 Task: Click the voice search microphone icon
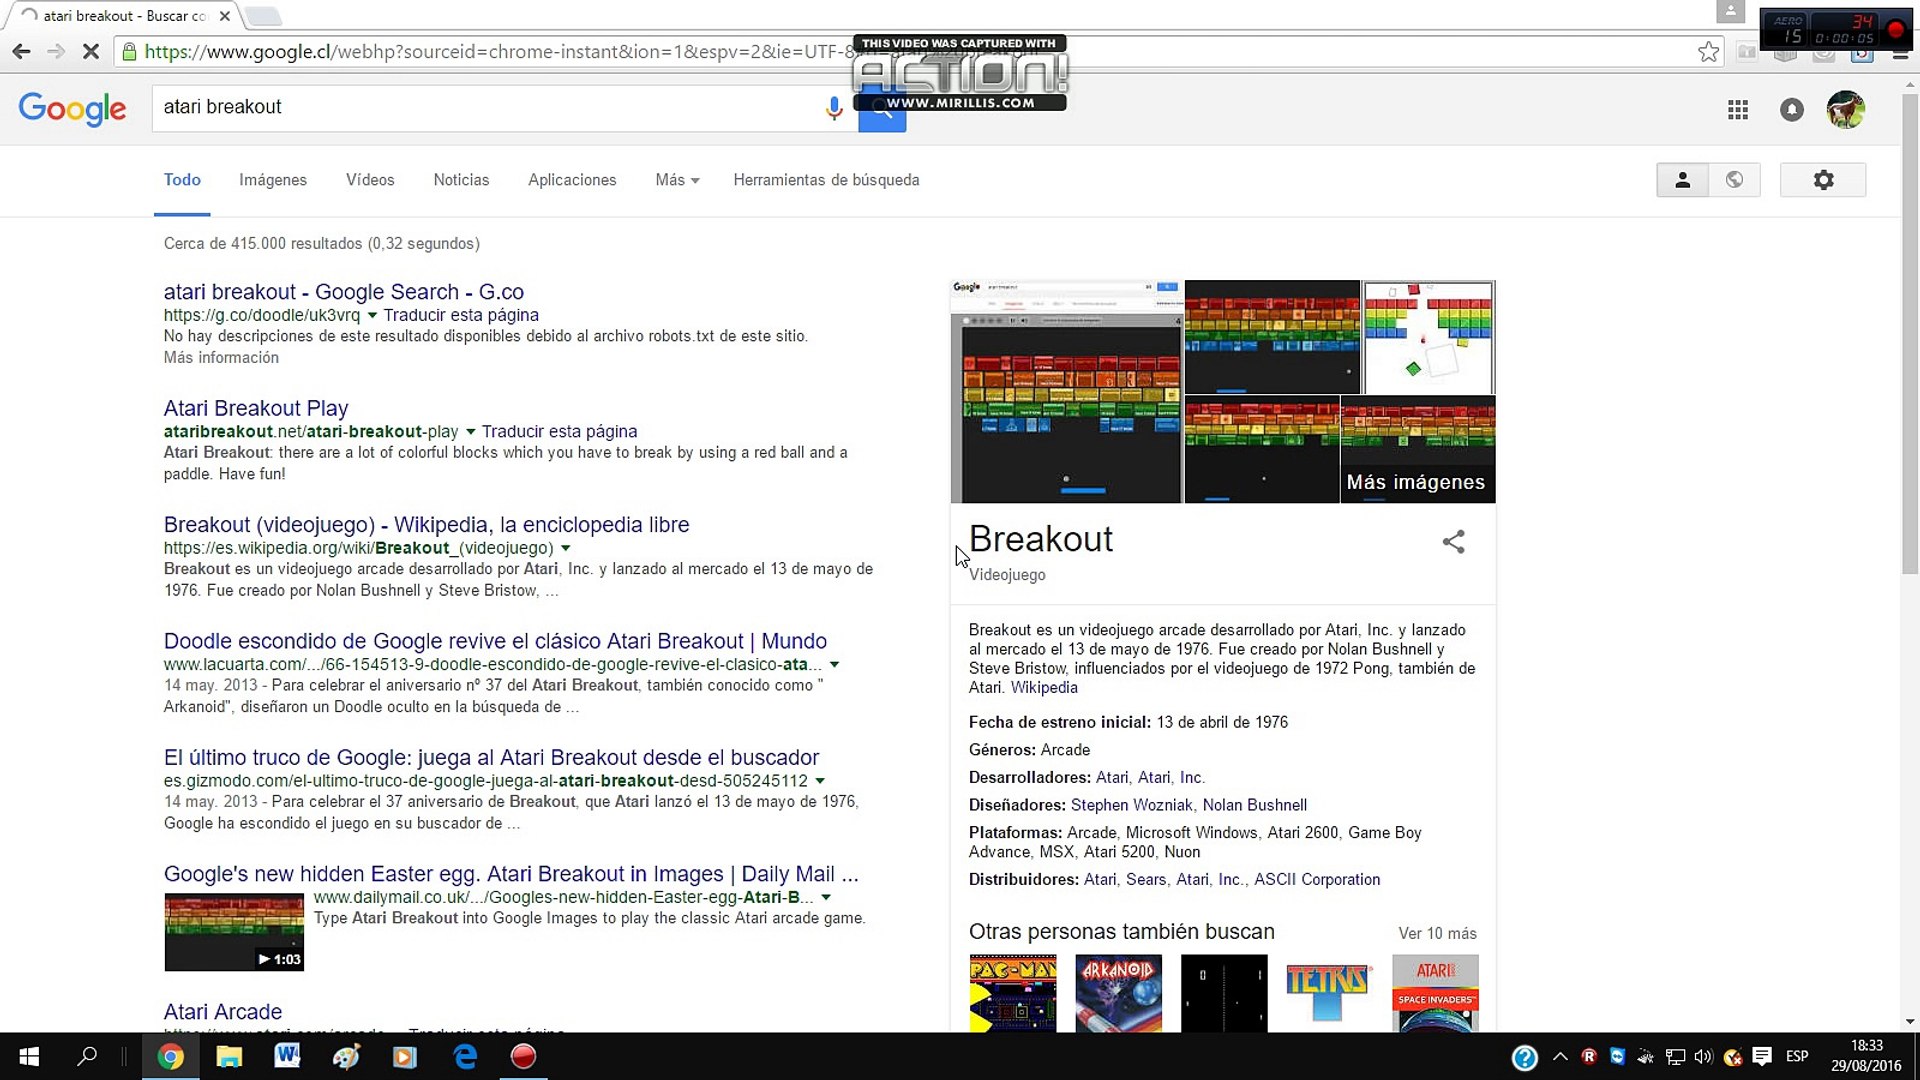click(x=833, y=108)
